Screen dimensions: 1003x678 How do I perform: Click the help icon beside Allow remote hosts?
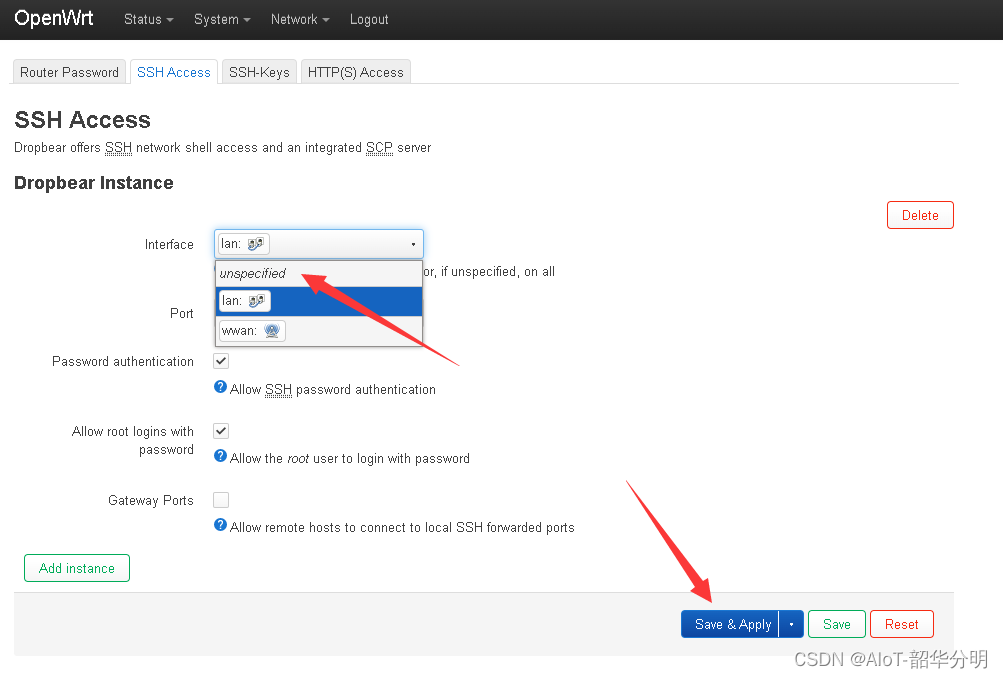[x=220, y=525]
